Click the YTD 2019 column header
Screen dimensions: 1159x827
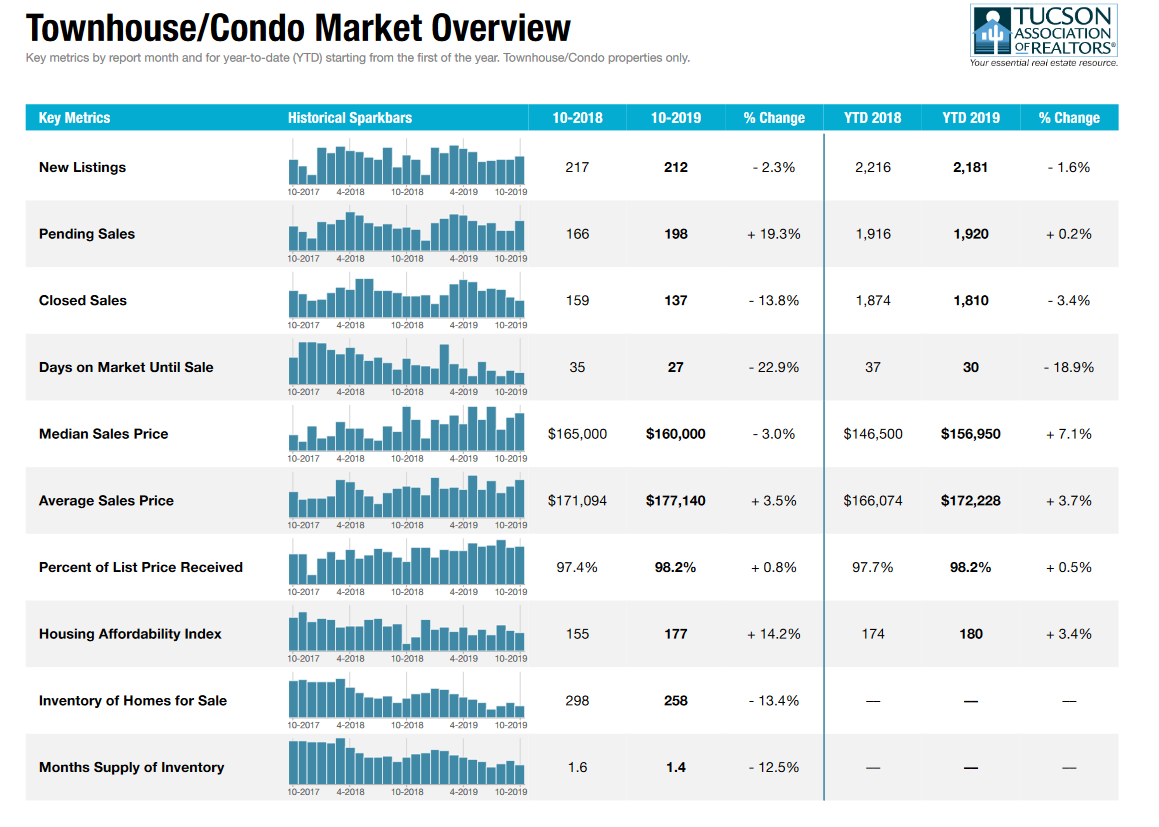click(970, 118)
